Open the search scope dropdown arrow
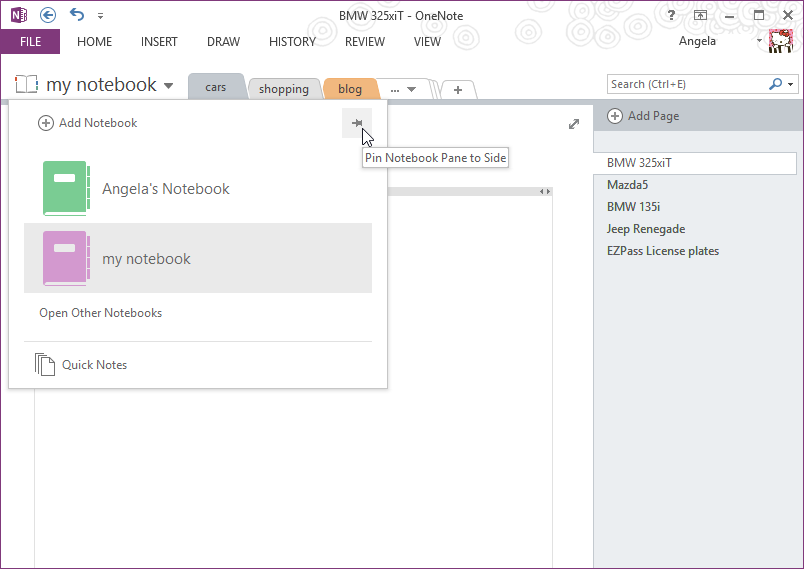Viewport: 804px width, 569px height. point(791,85)
